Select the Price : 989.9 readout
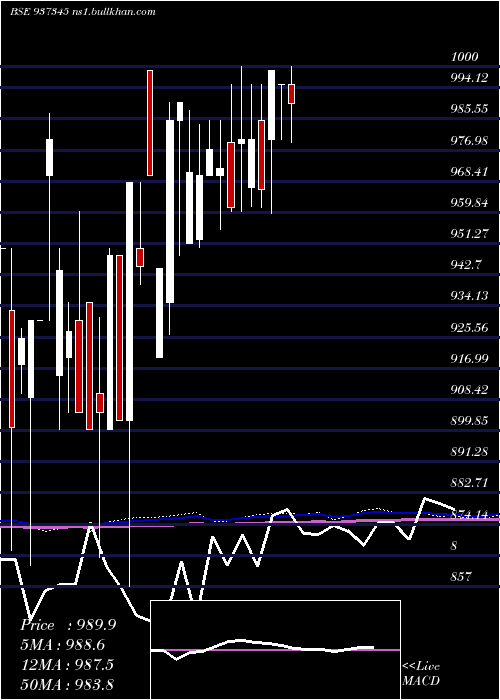Screen dimensions: 500x700 point(68,625)
